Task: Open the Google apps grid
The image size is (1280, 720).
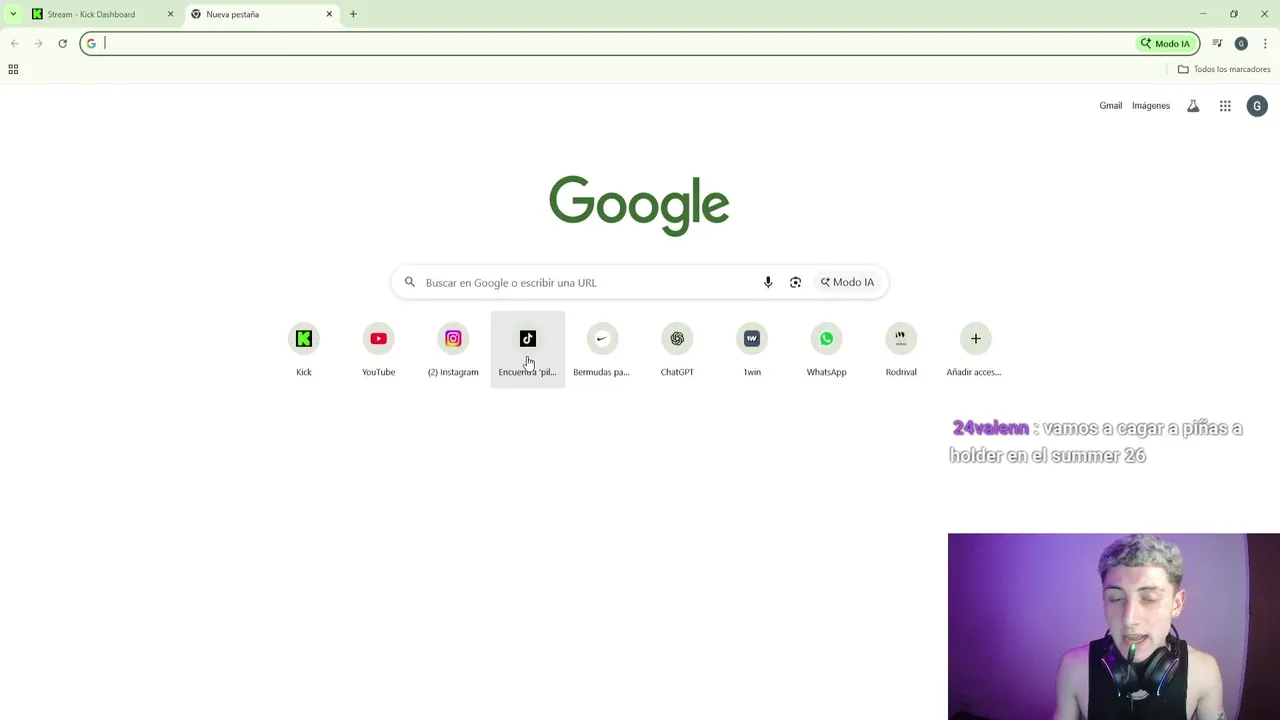Action: [1225, 106]
